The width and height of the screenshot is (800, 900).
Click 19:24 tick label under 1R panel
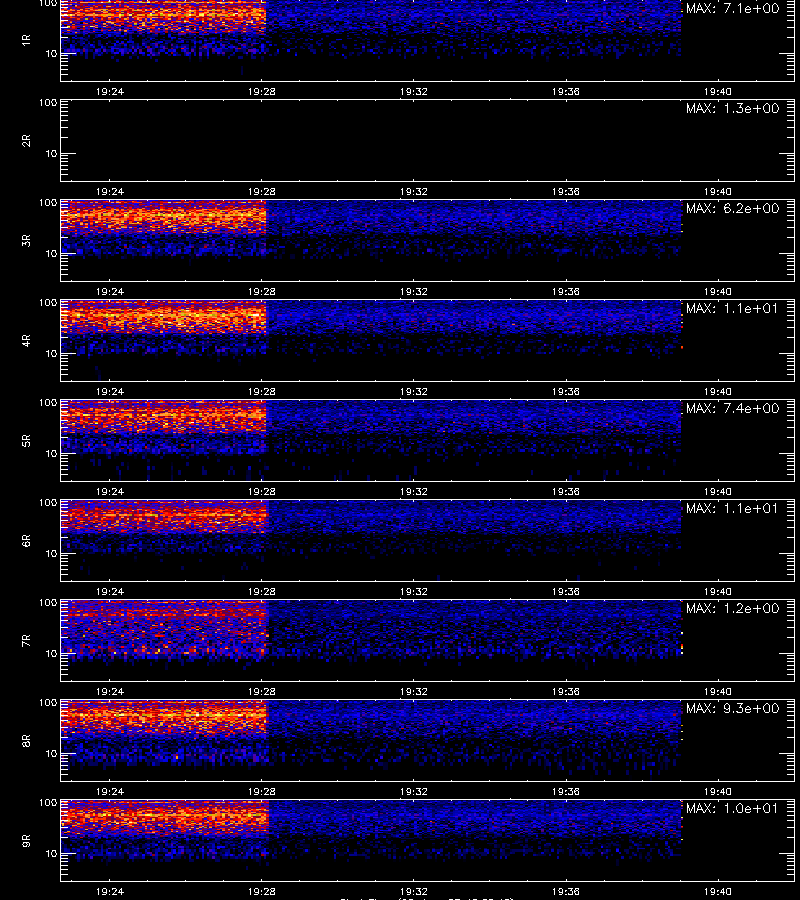(110, 92)
